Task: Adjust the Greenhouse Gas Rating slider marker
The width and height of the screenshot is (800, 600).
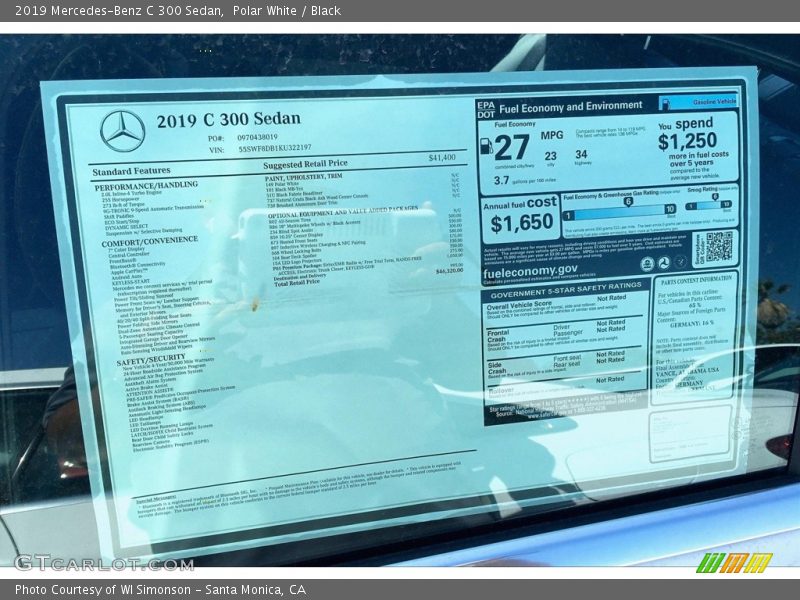Action: click(627, 202)
